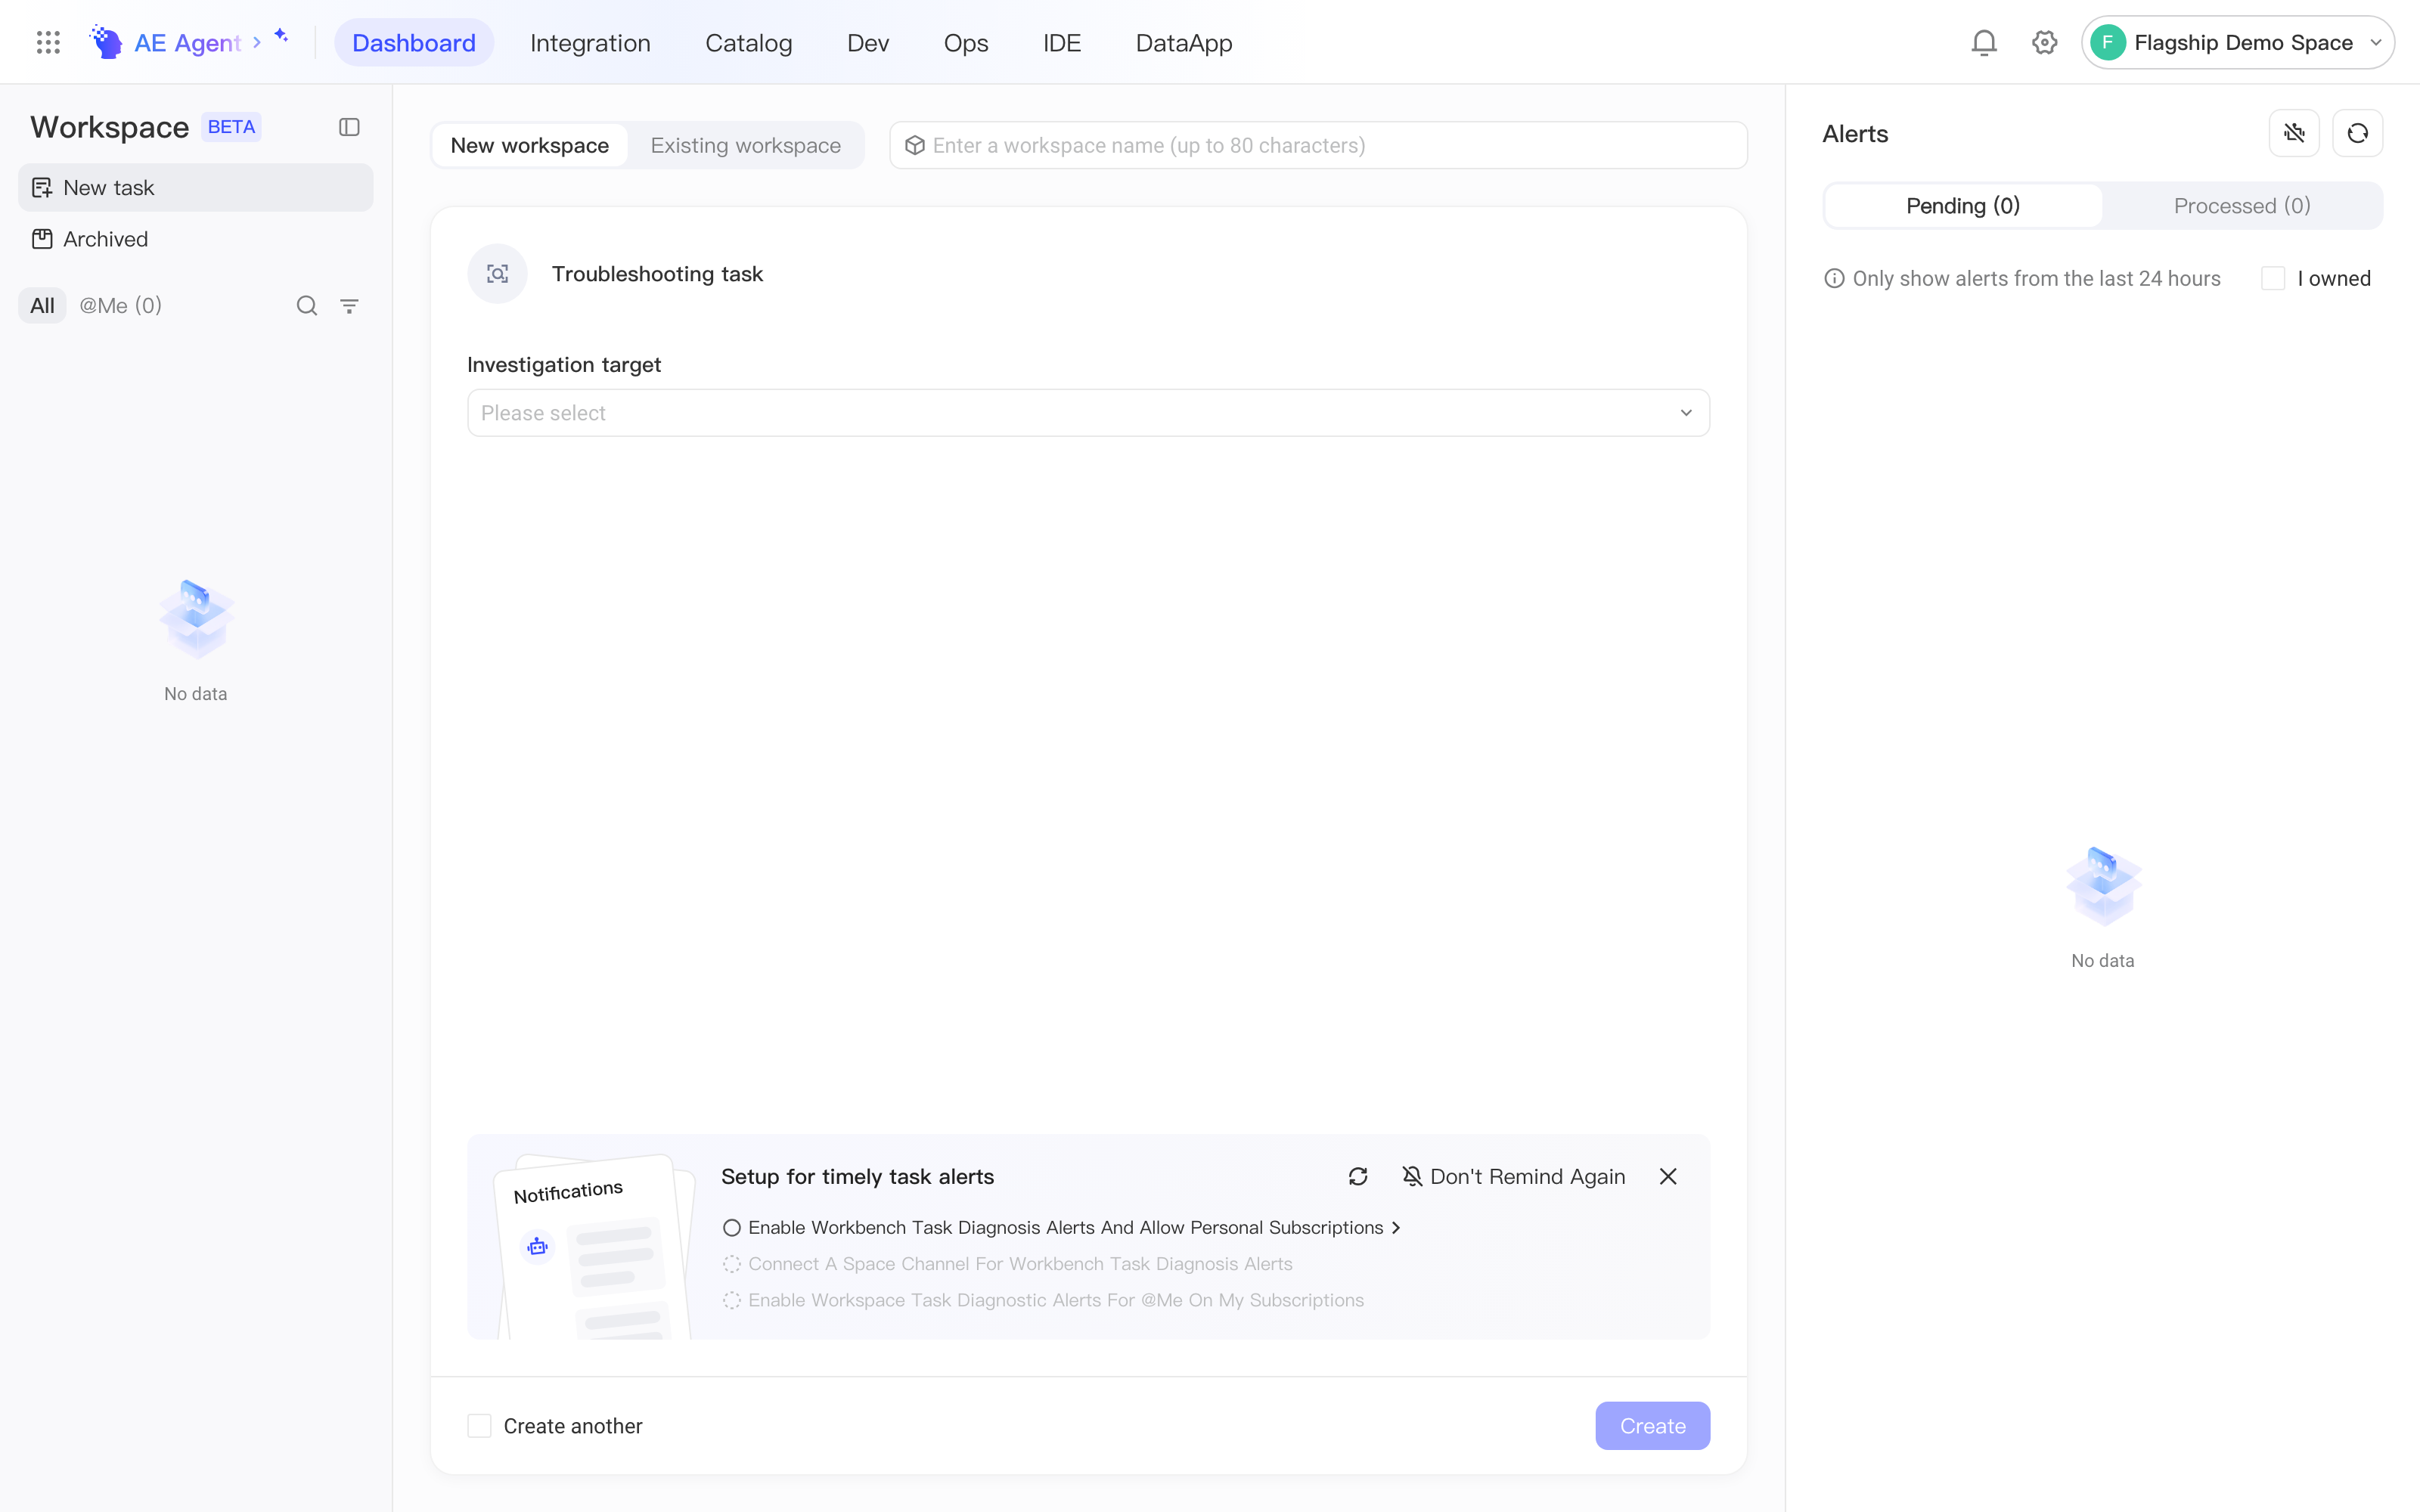Open notifications bell icon
The height and width of the screenshot is (1512, 2420).
point(1984,42)
